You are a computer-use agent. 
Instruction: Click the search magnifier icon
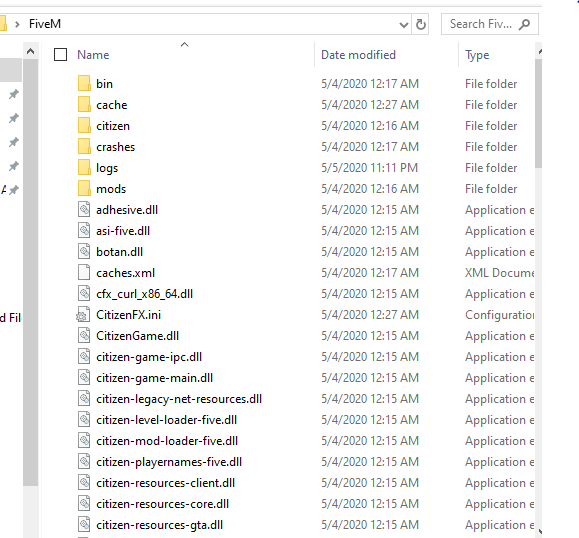pos(524,24)
